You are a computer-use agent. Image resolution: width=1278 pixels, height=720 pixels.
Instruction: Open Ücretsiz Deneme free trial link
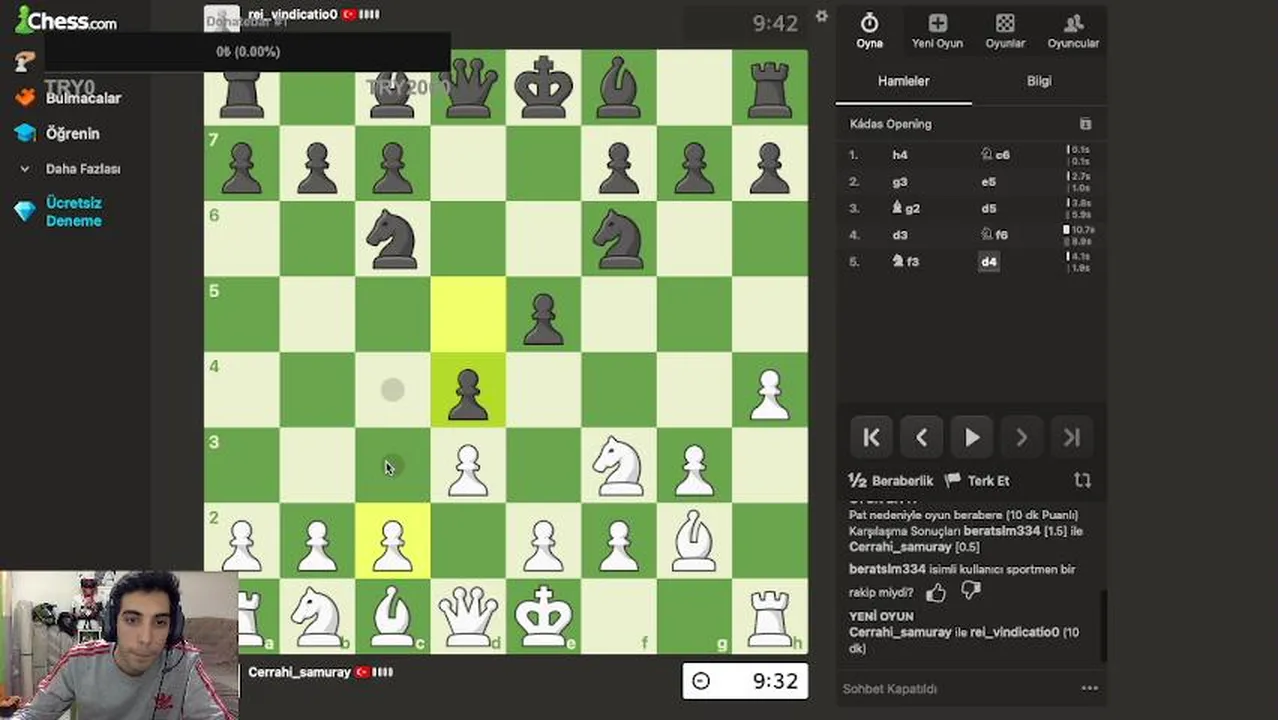coord(73,211)
